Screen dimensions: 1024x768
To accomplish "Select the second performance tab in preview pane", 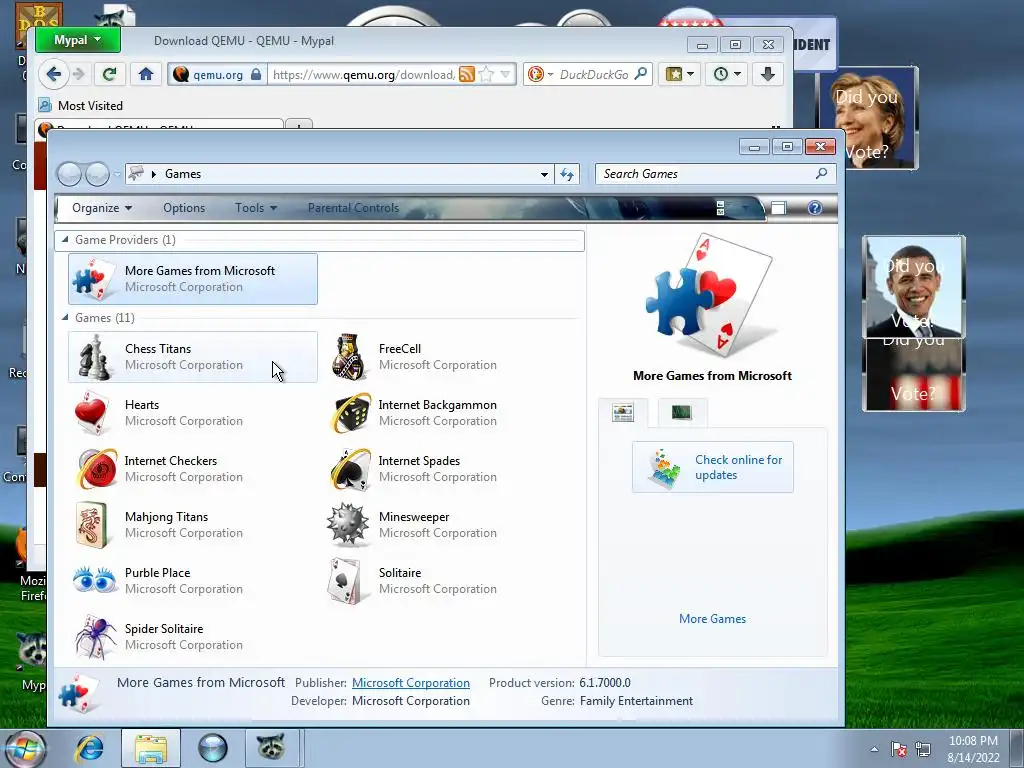I will (x=681, y=413).
